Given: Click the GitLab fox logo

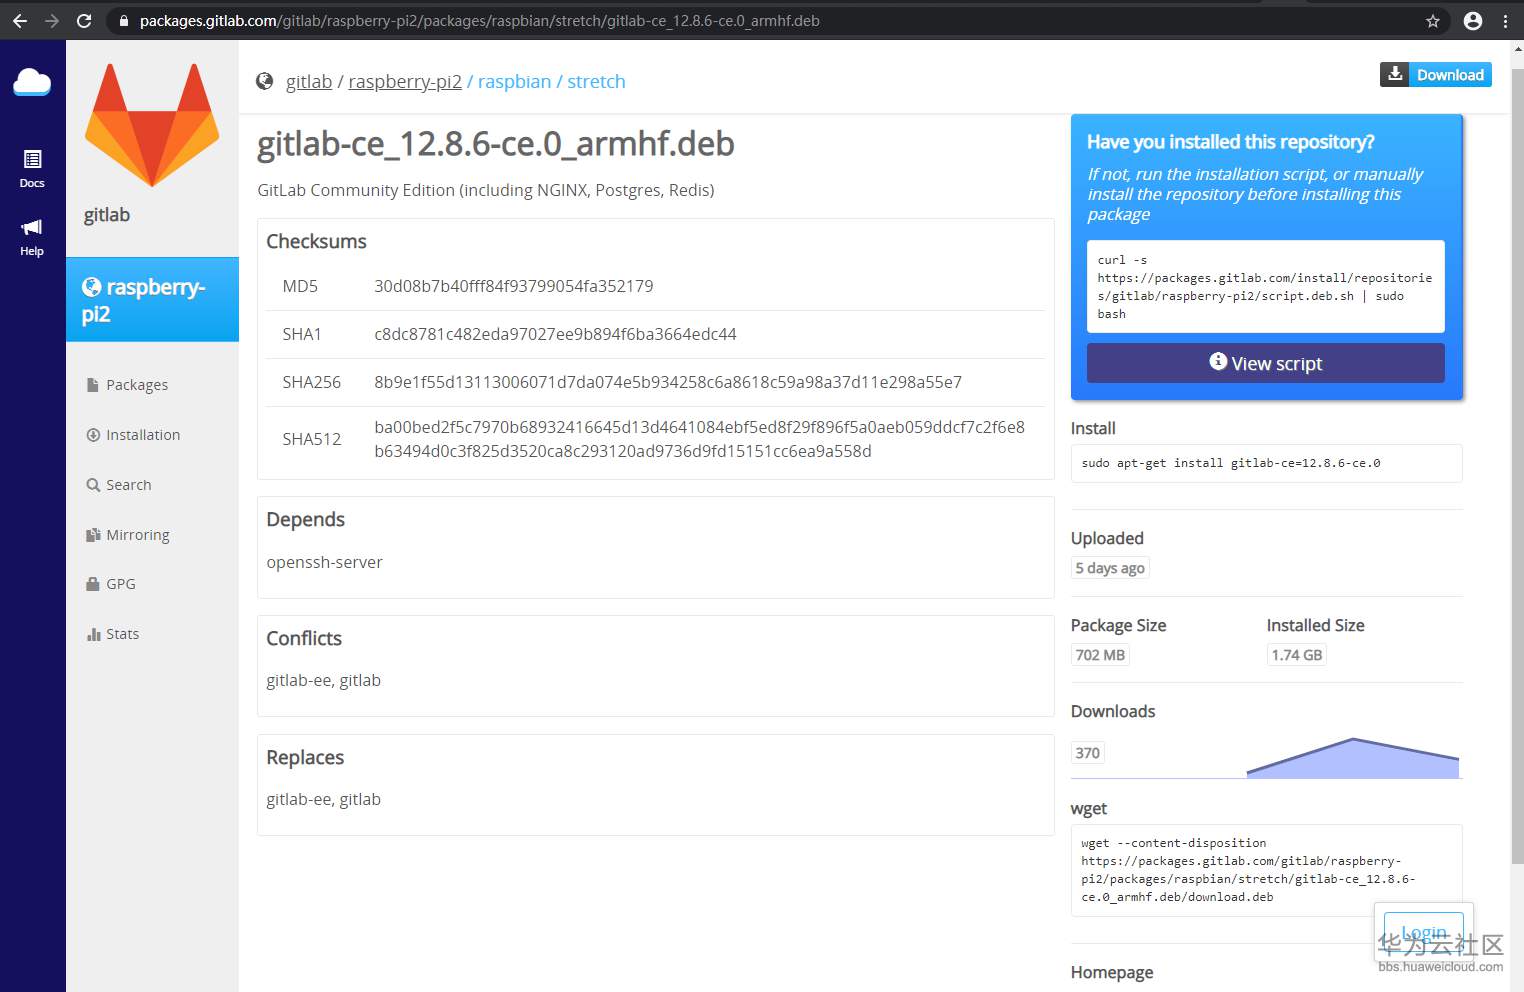Looking at the screenshot, I should (152, 125).
